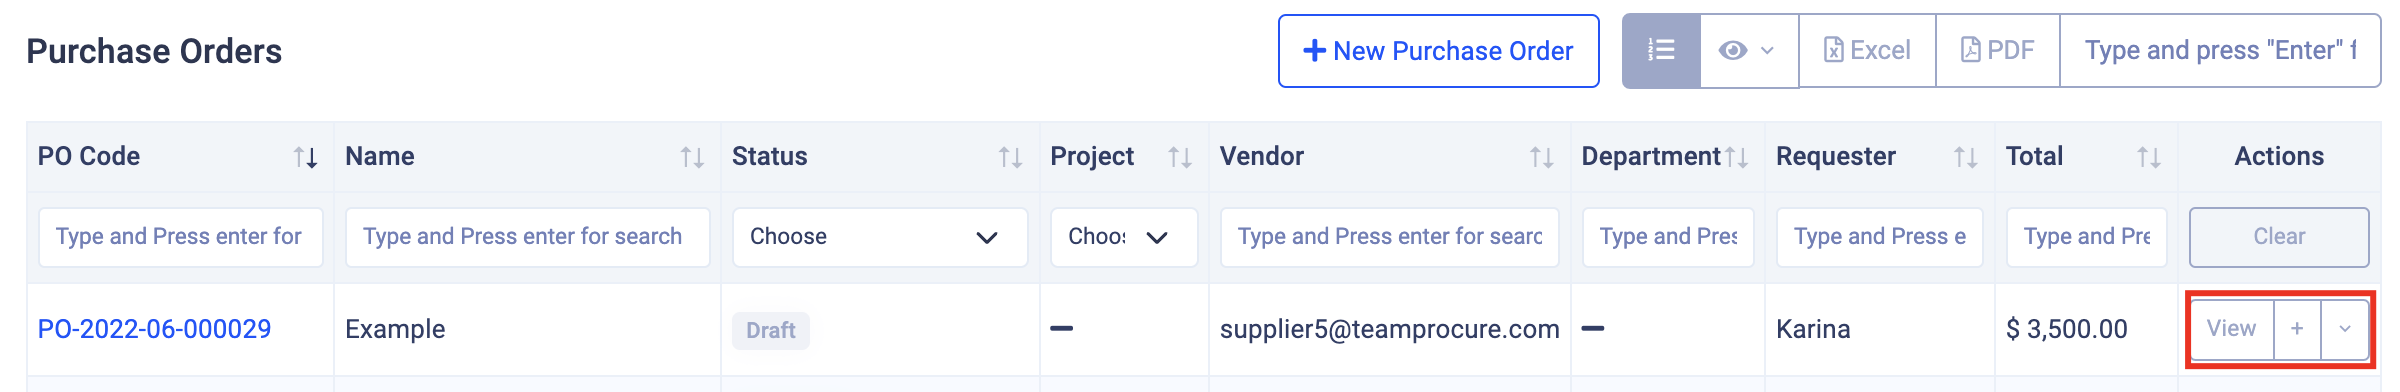Image resolution: width=2400 pixels, height=392 pixels.
Task: Clear all column filters
Action: (2279, 237)
